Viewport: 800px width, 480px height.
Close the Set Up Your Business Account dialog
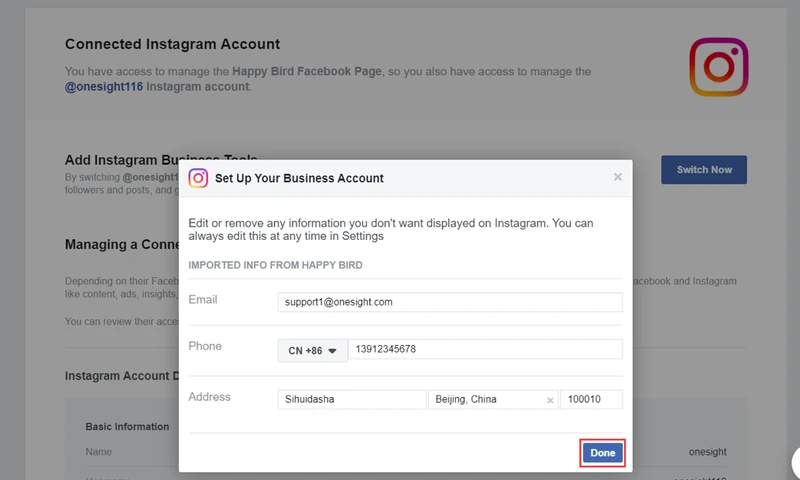tap(617, 177)
